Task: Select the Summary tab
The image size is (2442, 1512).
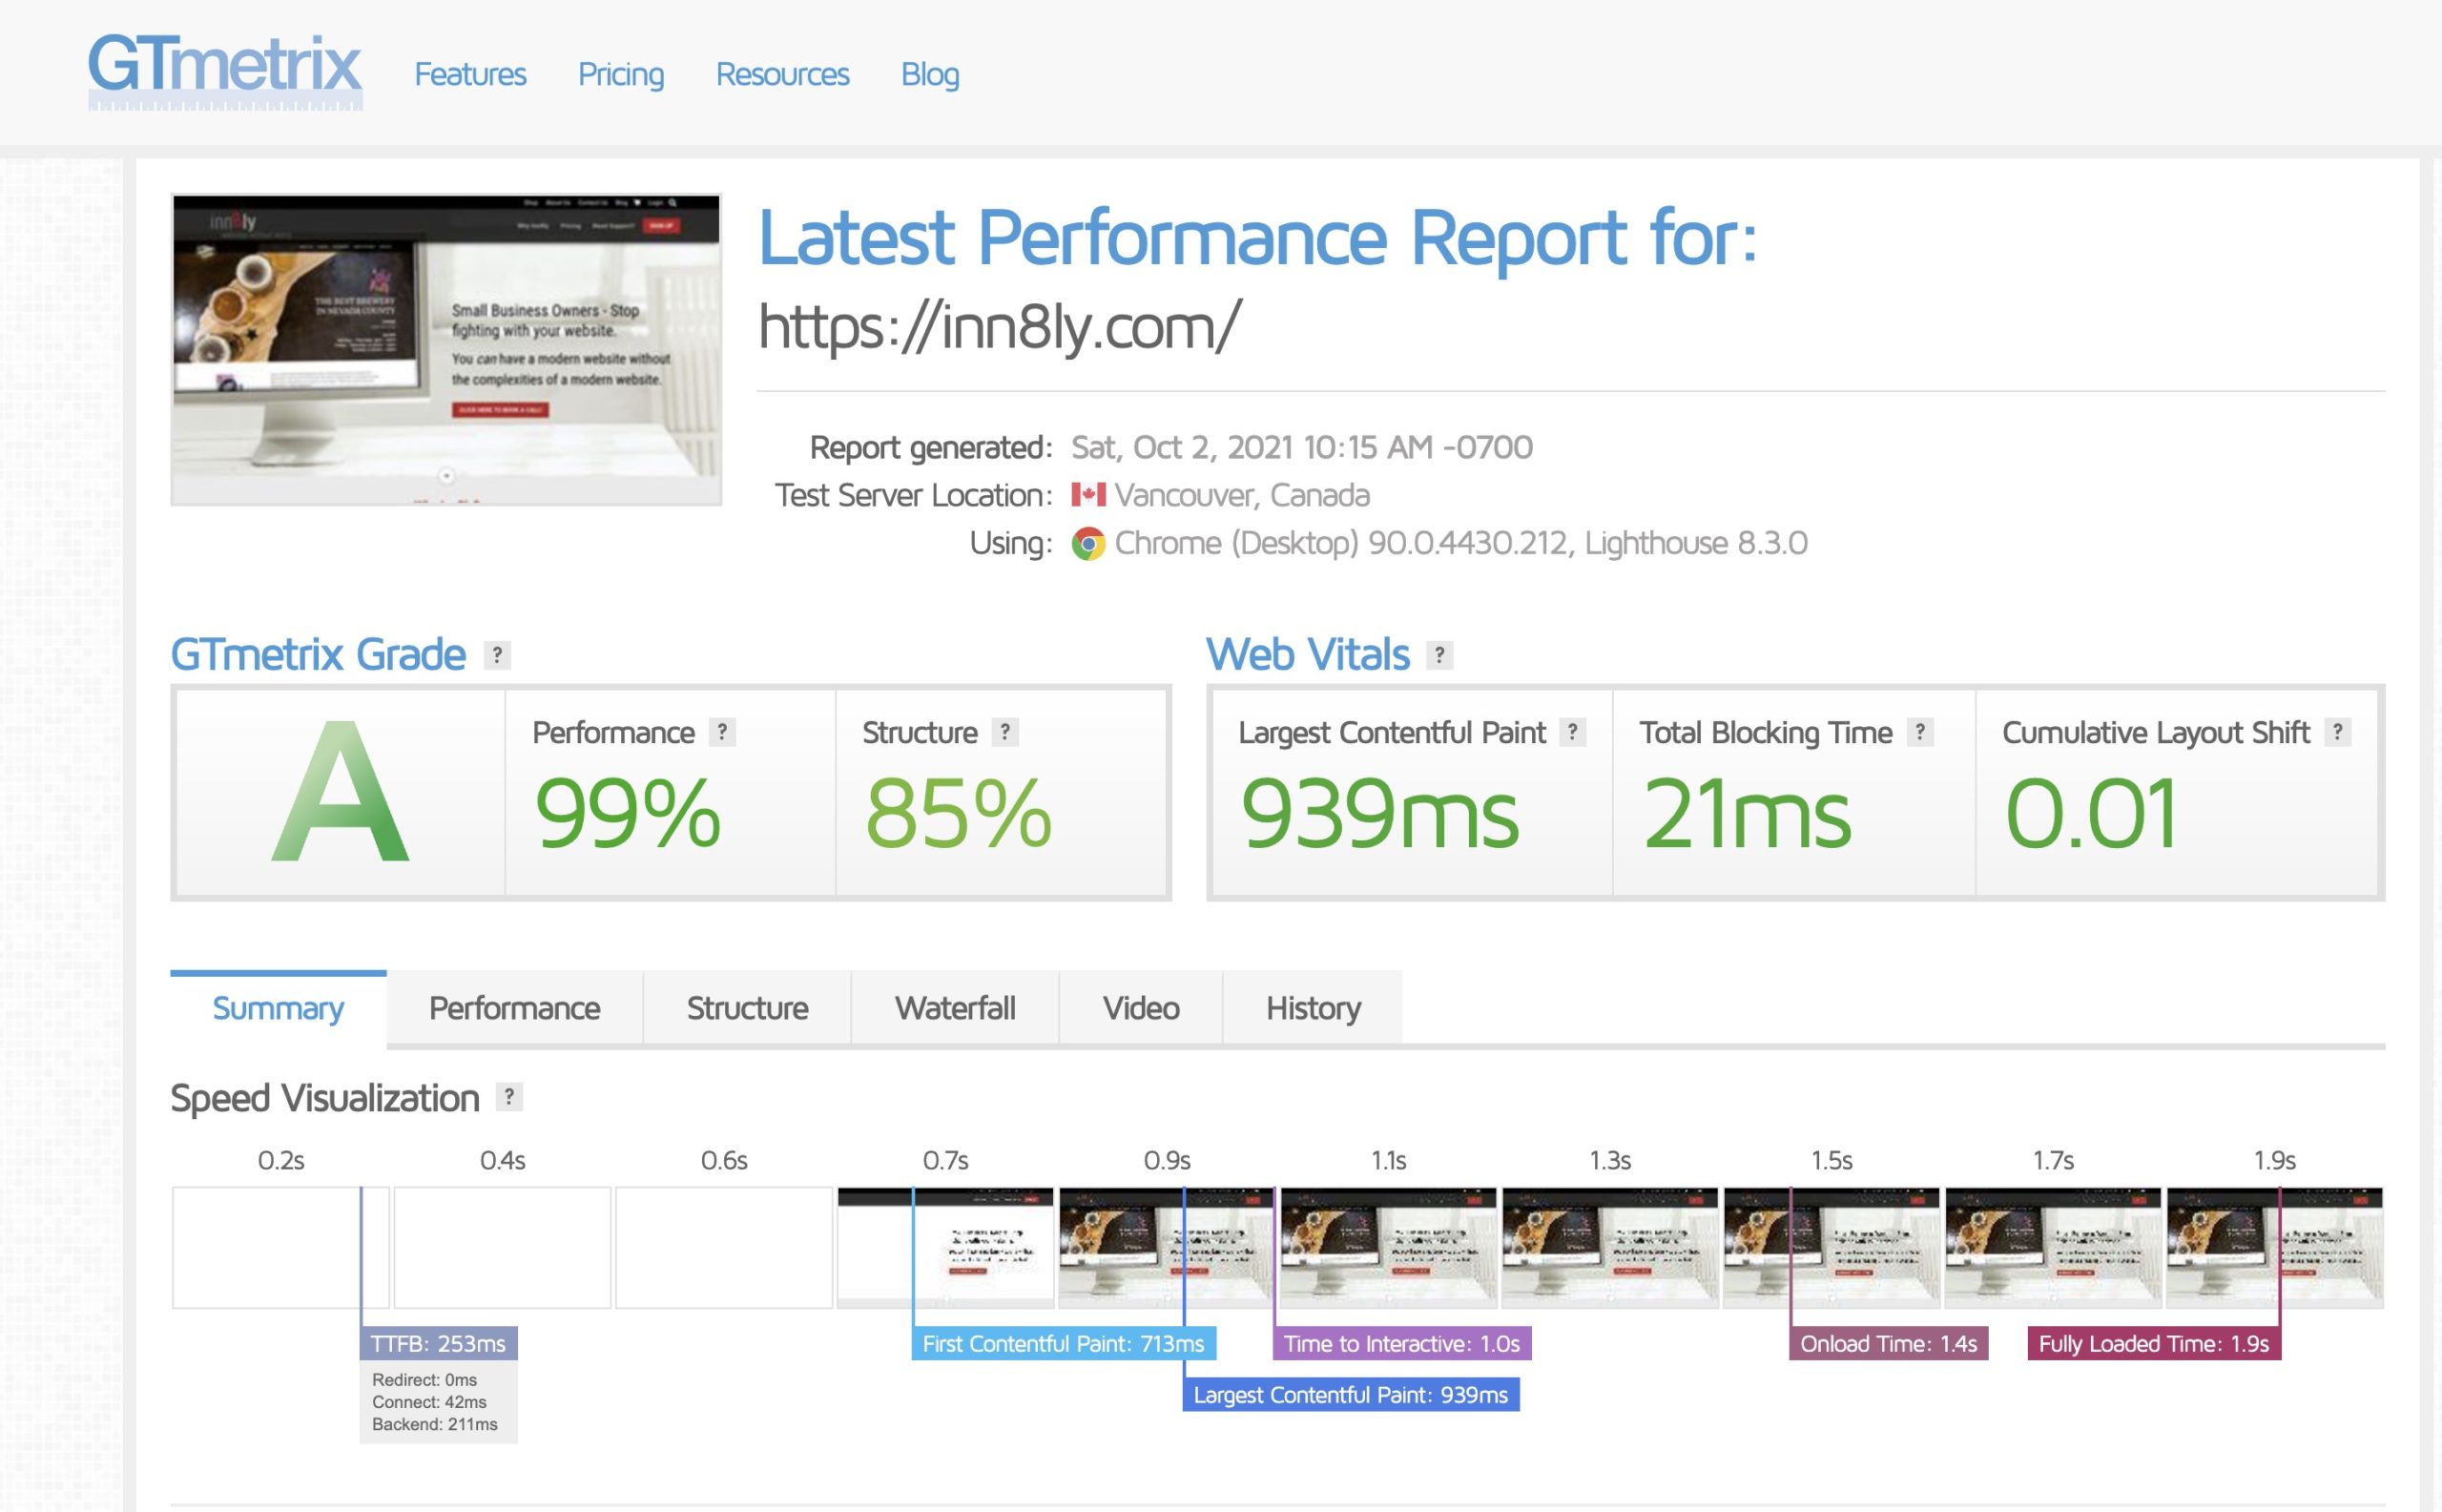Action: coord(278,1008)
